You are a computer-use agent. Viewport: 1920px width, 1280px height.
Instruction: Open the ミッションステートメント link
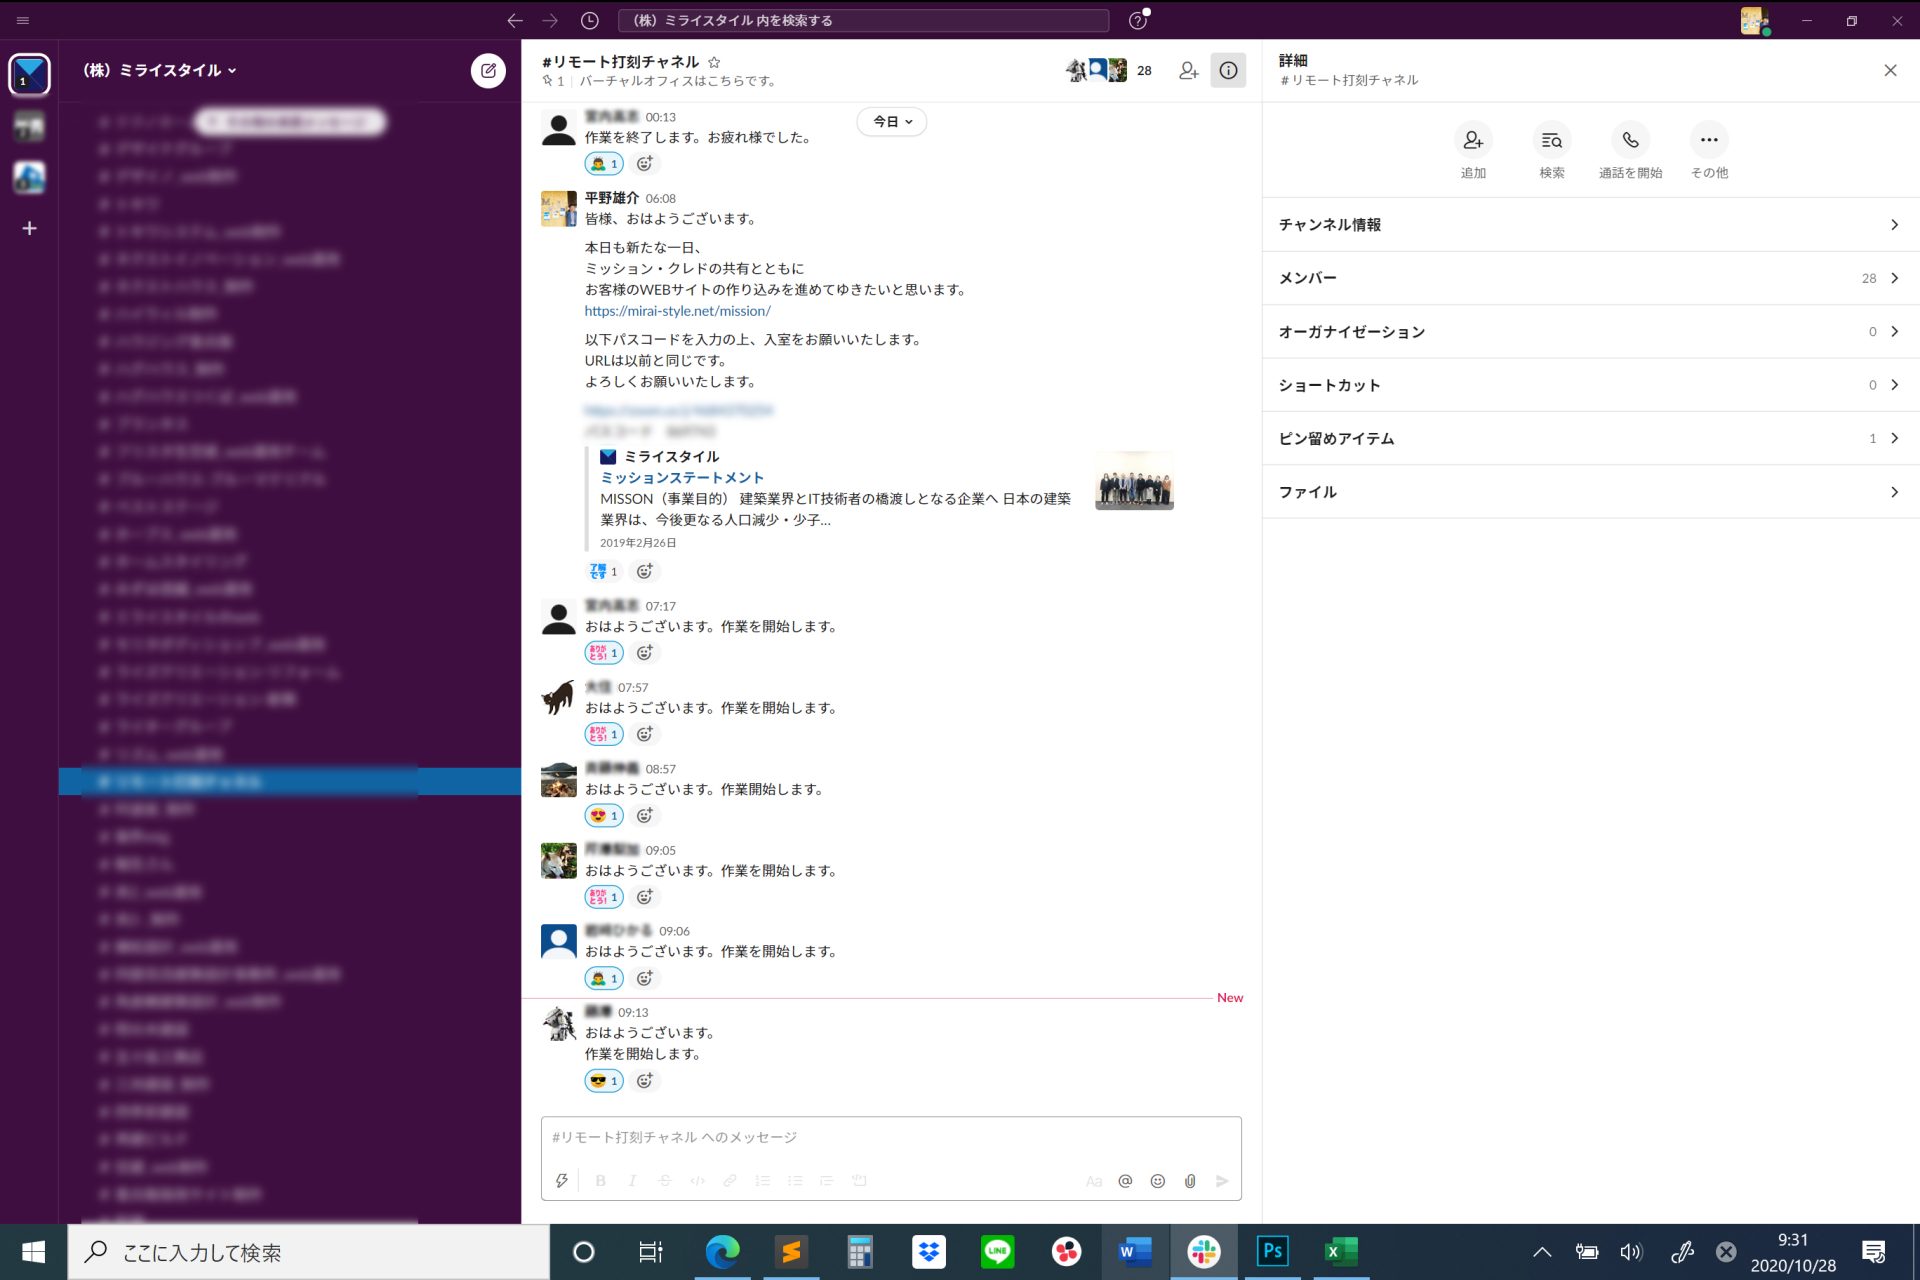682,478
